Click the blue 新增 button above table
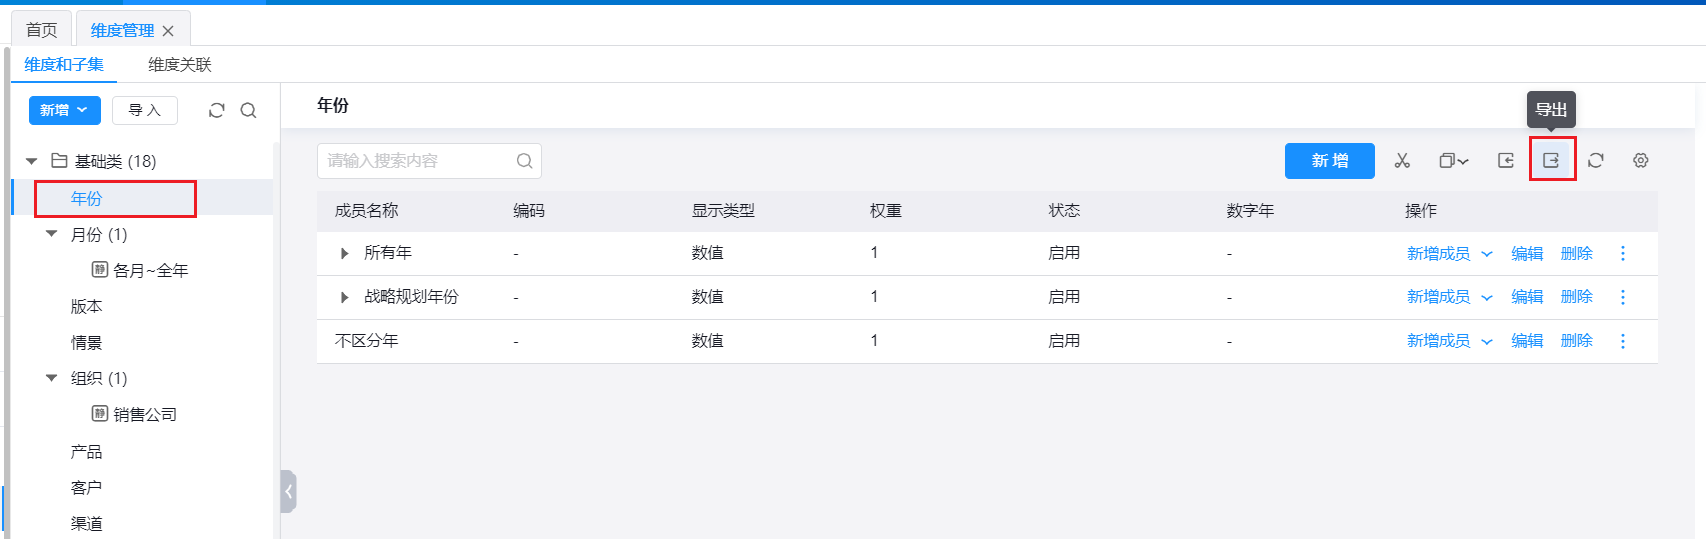Image resolution: width=1706 pixels, height=539 pixels. [1329, 161]
